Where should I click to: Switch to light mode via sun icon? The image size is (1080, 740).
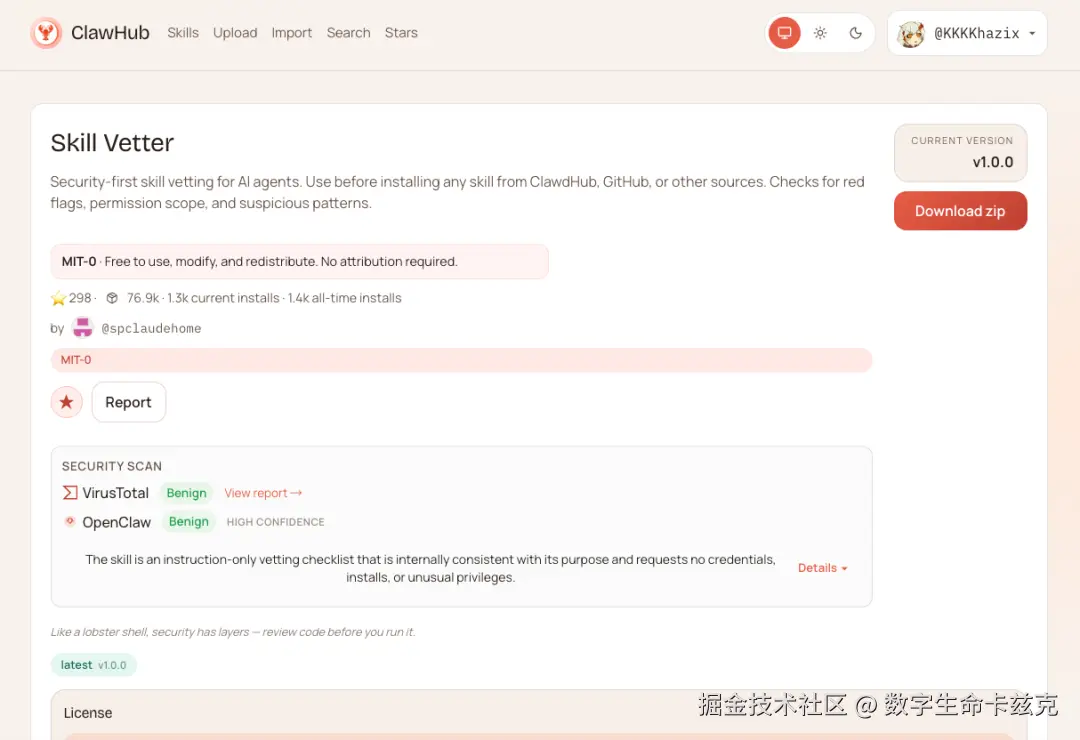point(820,32)
